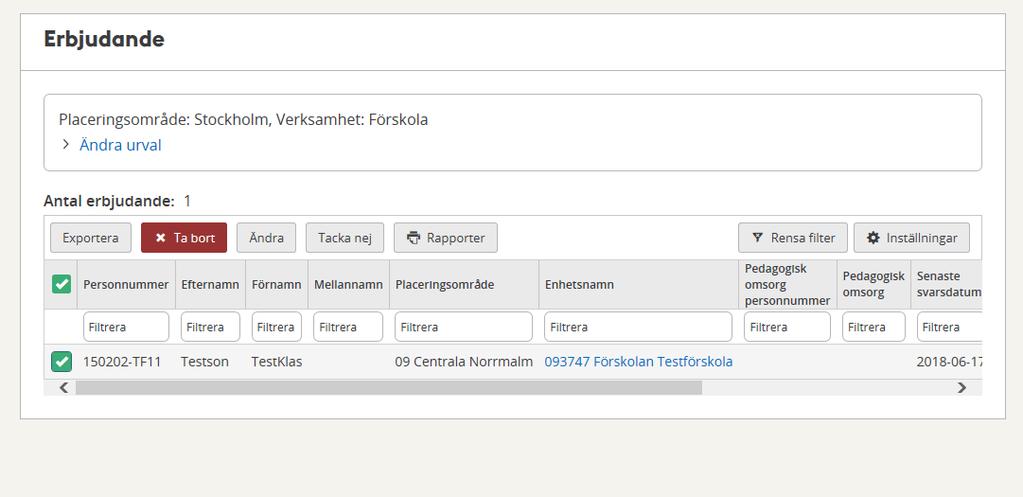Screen dimensions: 1023x497
Task: Open 093747 Förskolan Testförskola link
Action: point(638,361)
